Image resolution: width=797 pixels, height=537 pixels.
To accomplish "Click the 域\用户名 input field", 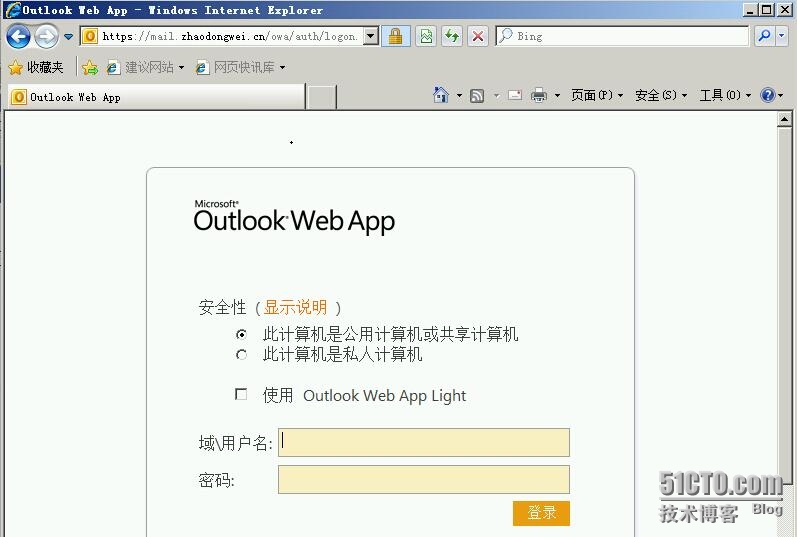I will [x=424, y=442].
